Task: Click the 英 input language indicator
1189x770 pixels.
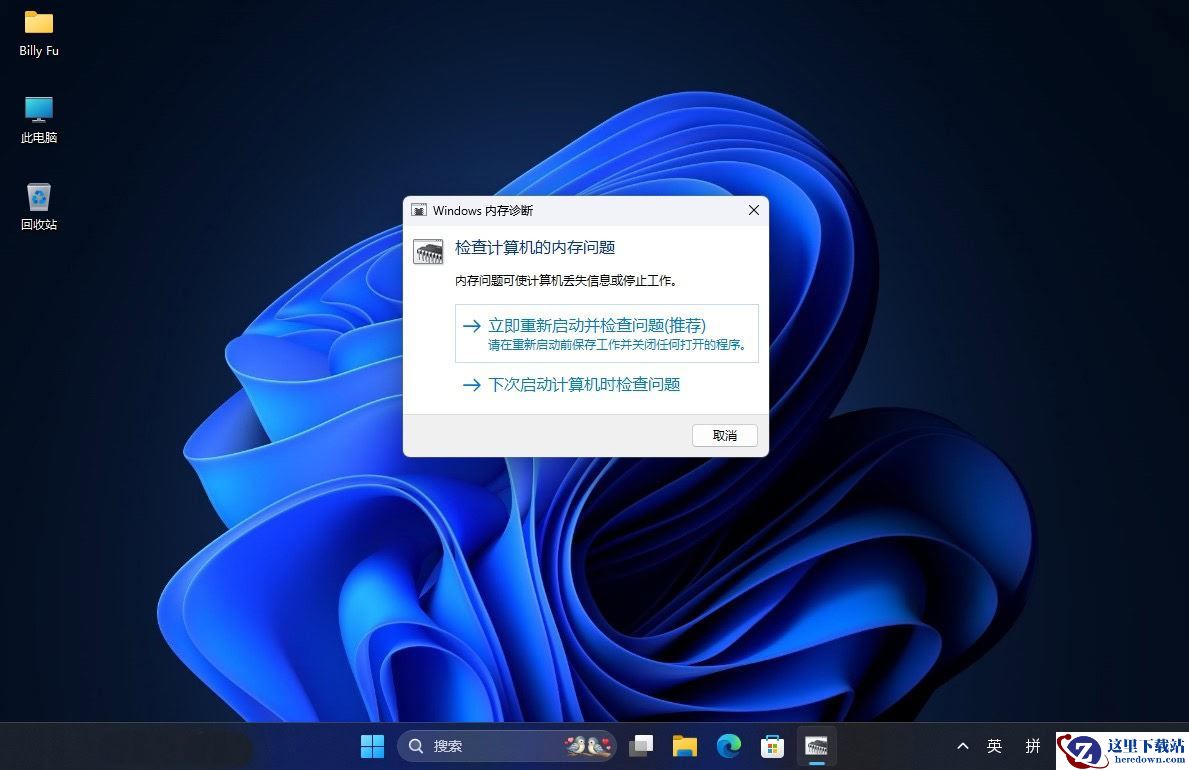Action: coord(994,746)
